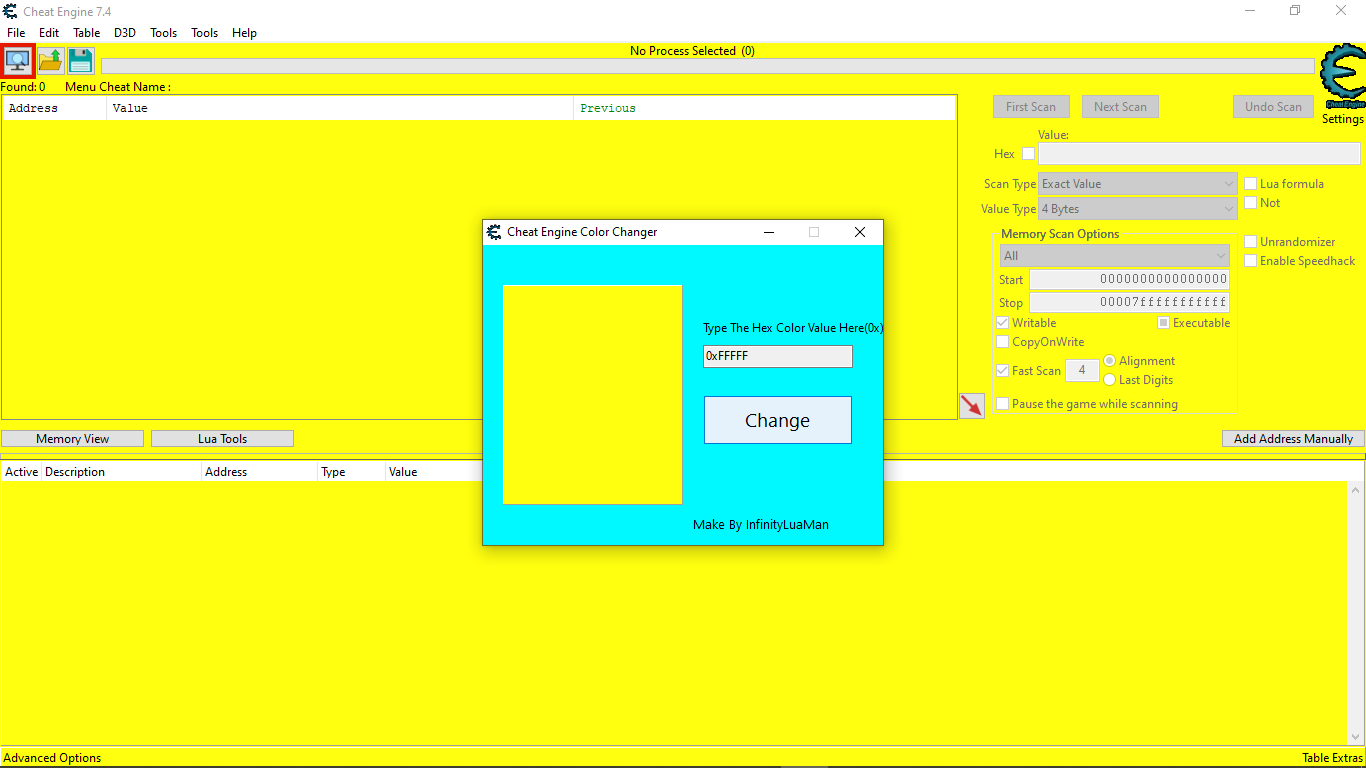Toggle the Hex checkbox
This screenshot has width=1366, height=768.
(x=1028, y=154)
